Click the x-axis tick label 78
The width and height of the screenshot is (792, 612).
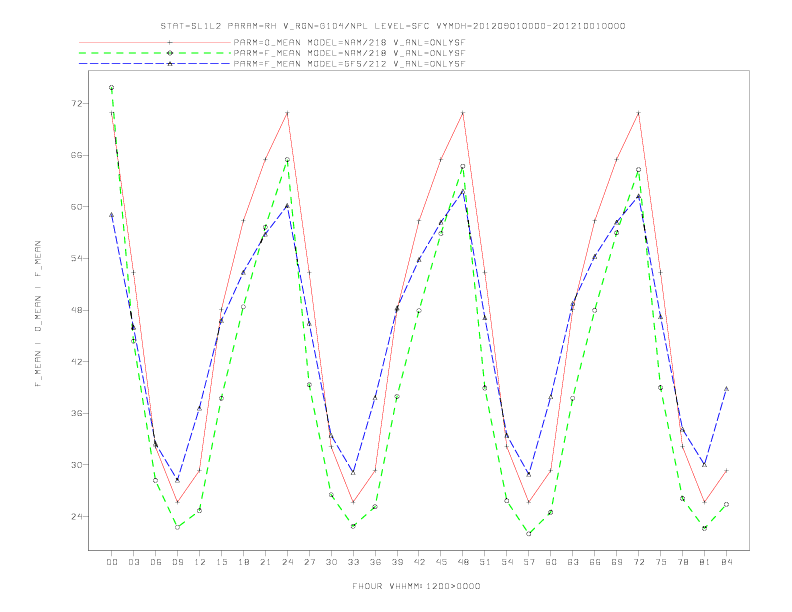[x=682, y=562]
